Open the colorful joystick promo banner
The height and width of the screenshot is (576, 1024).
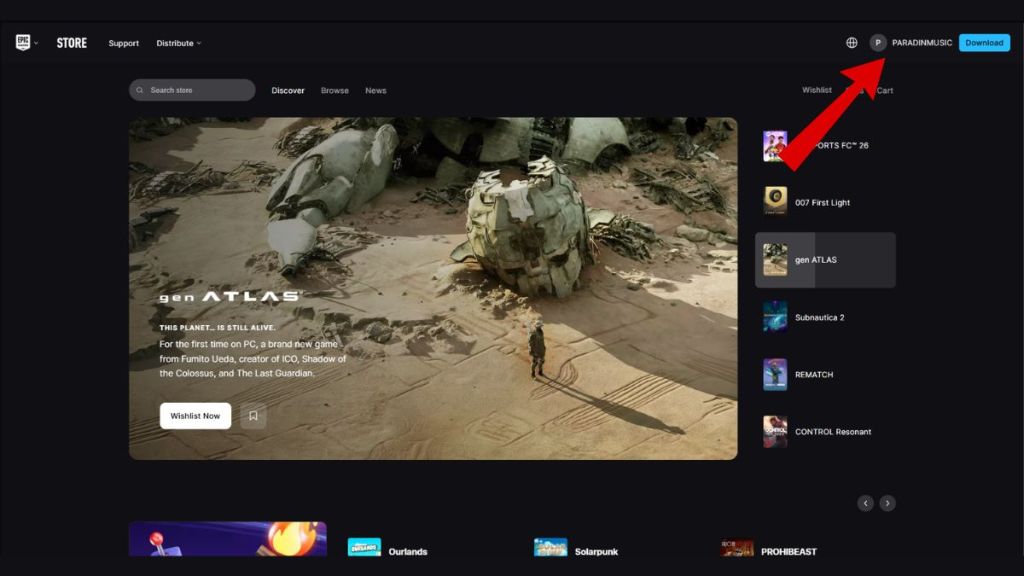pyautogui.click(x=227, y=539)
